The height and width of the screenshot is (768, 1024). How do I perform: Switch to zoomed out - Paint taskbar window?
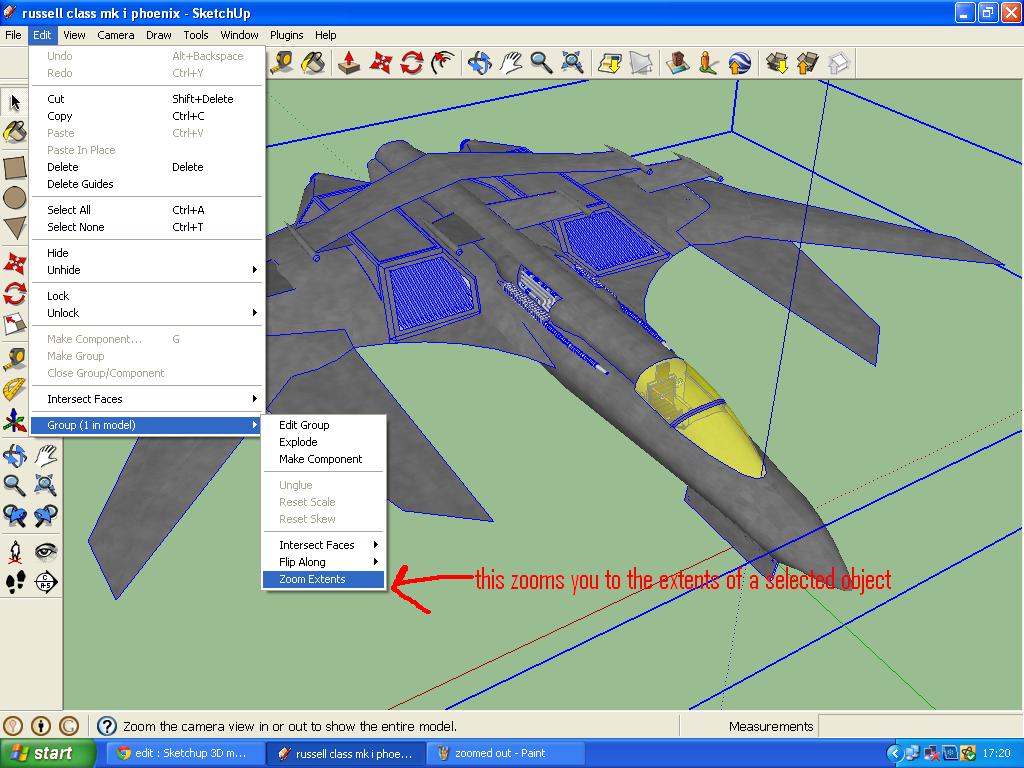point(505,754)
